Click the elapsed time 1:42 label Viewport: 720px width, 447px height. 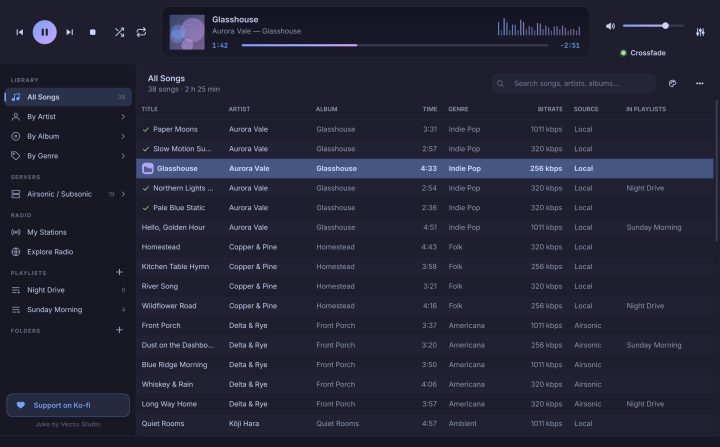(x=220, y=45)
